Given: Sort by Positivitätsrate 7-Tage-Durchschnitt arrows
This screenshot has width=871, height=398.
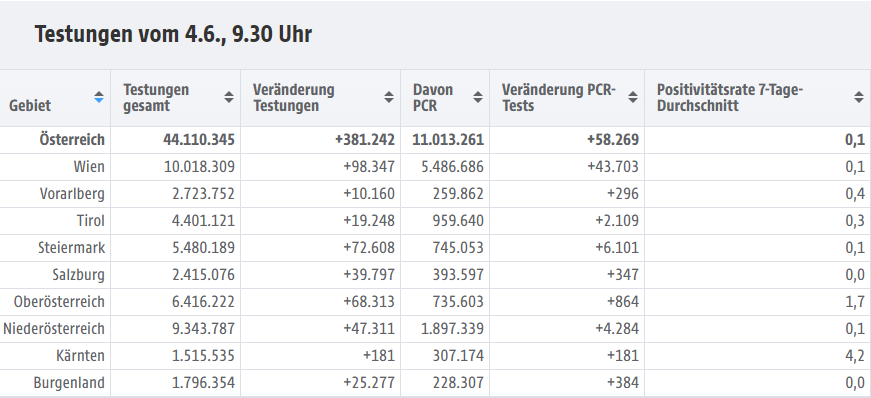Looking at the screenshot, I should click(x=859, y=97).
